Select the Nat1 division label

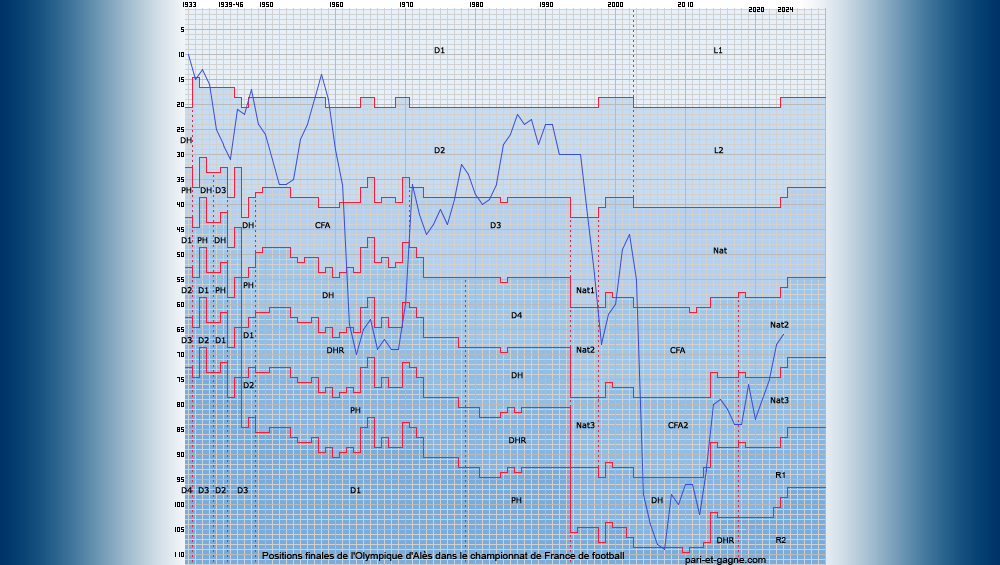[x=585, y=290]
